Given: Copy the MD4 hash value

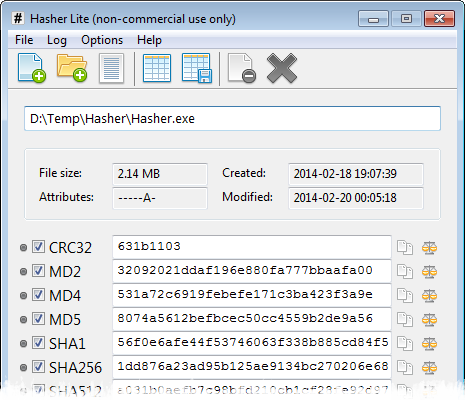Looking at the screenshot, I should click(405, 296).
